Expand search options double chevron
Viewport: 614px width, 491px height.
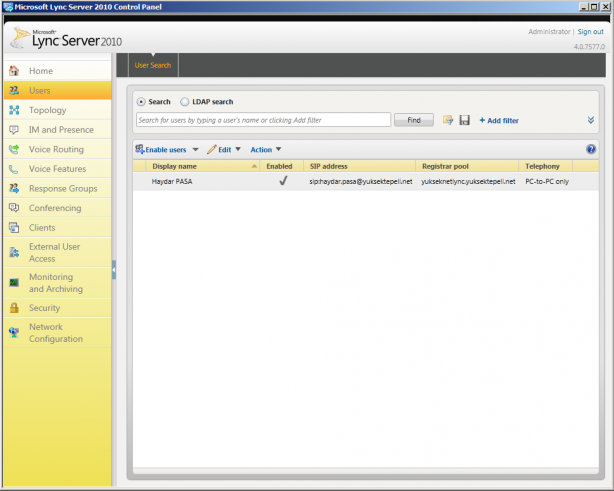coord(591,120)
